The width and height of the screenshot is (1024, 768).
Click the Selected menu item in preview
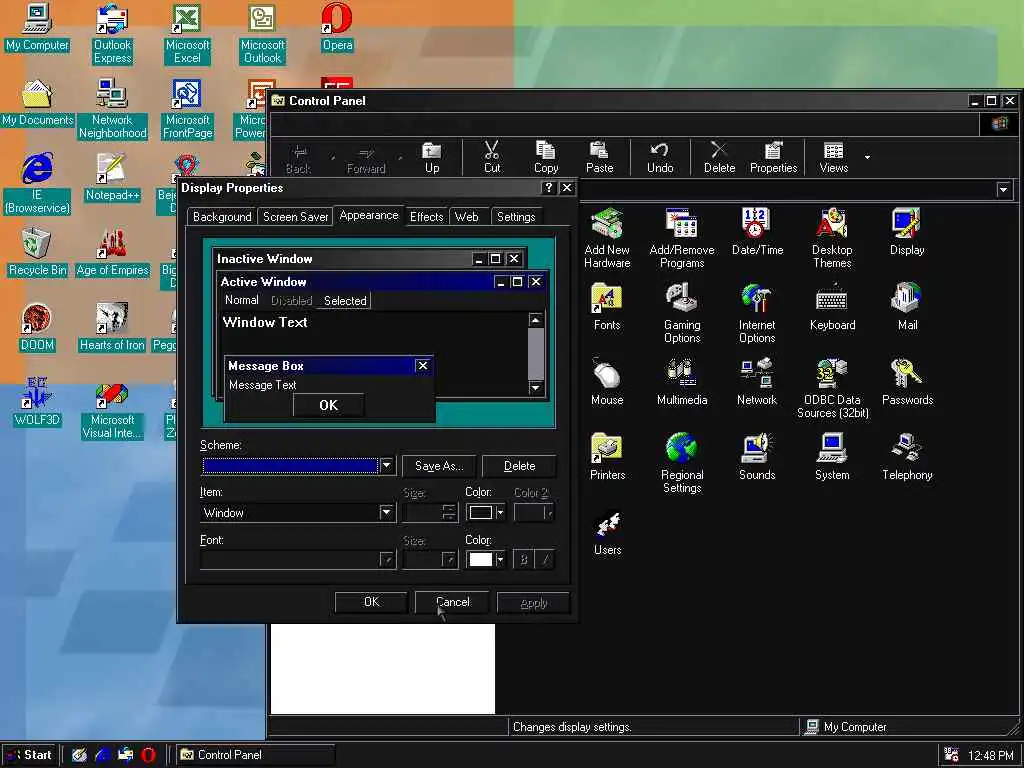(345, 300)
